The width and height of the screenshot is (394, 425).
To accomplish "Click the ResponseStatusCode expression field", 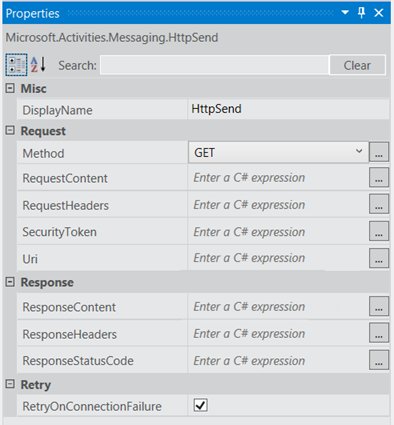I will [278, 361].
